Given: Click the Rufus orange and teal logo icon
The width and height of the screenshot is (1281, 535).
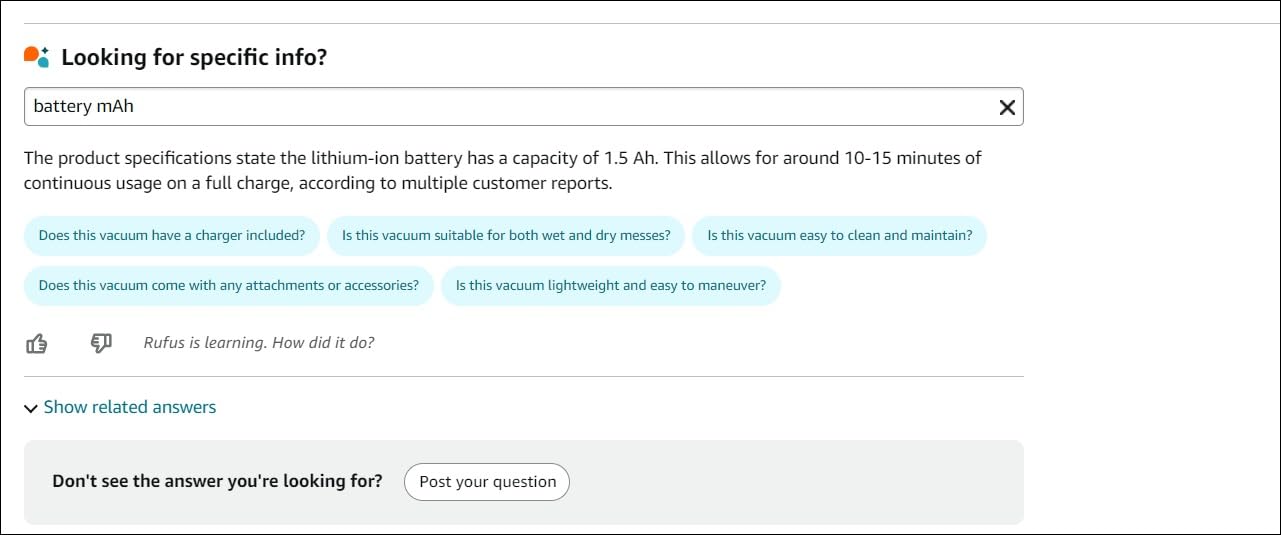Looking at the screenshot, I should click(x=37, y=57).
